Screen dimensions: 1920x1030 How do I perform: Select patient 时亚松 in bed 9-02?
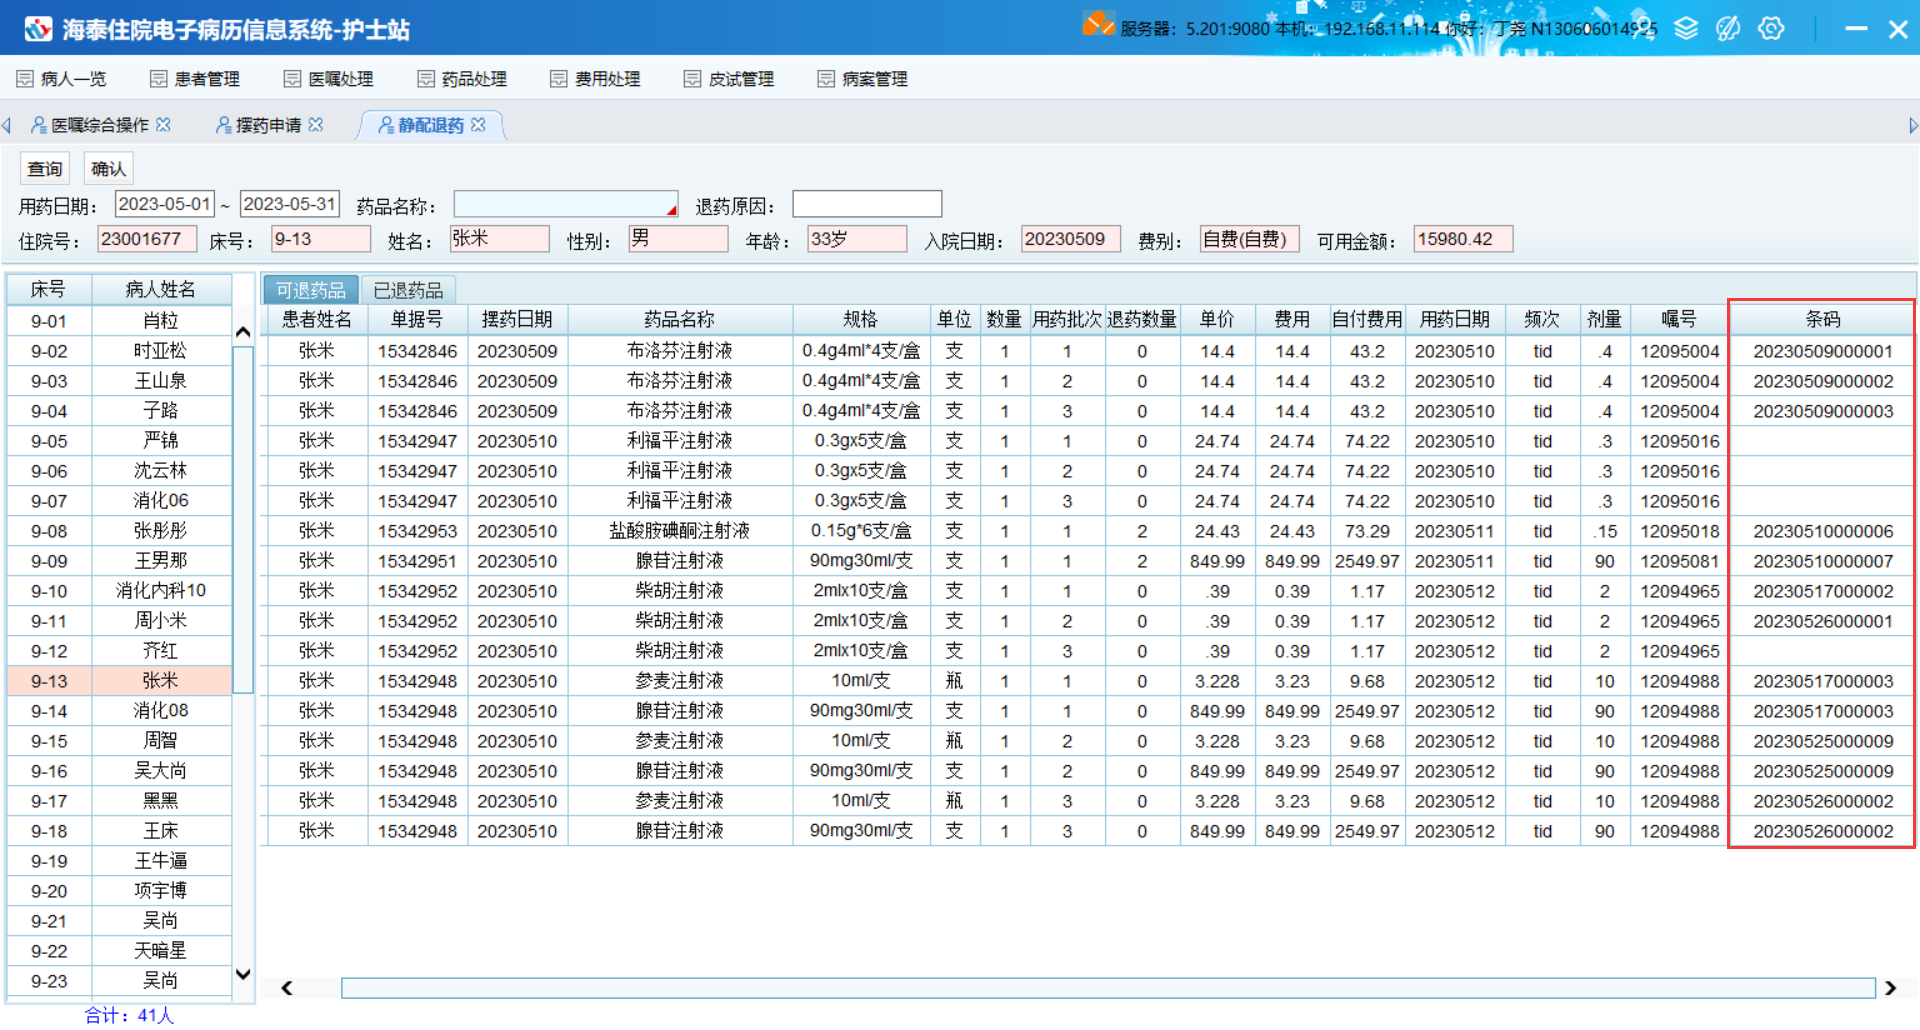pos(120,351)
